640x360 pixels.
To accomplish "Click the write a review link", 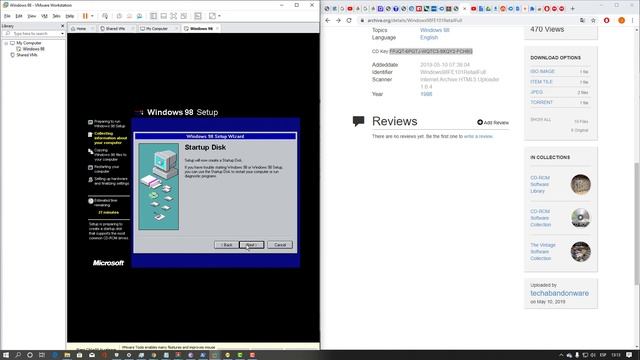I will tap(478, 136).
